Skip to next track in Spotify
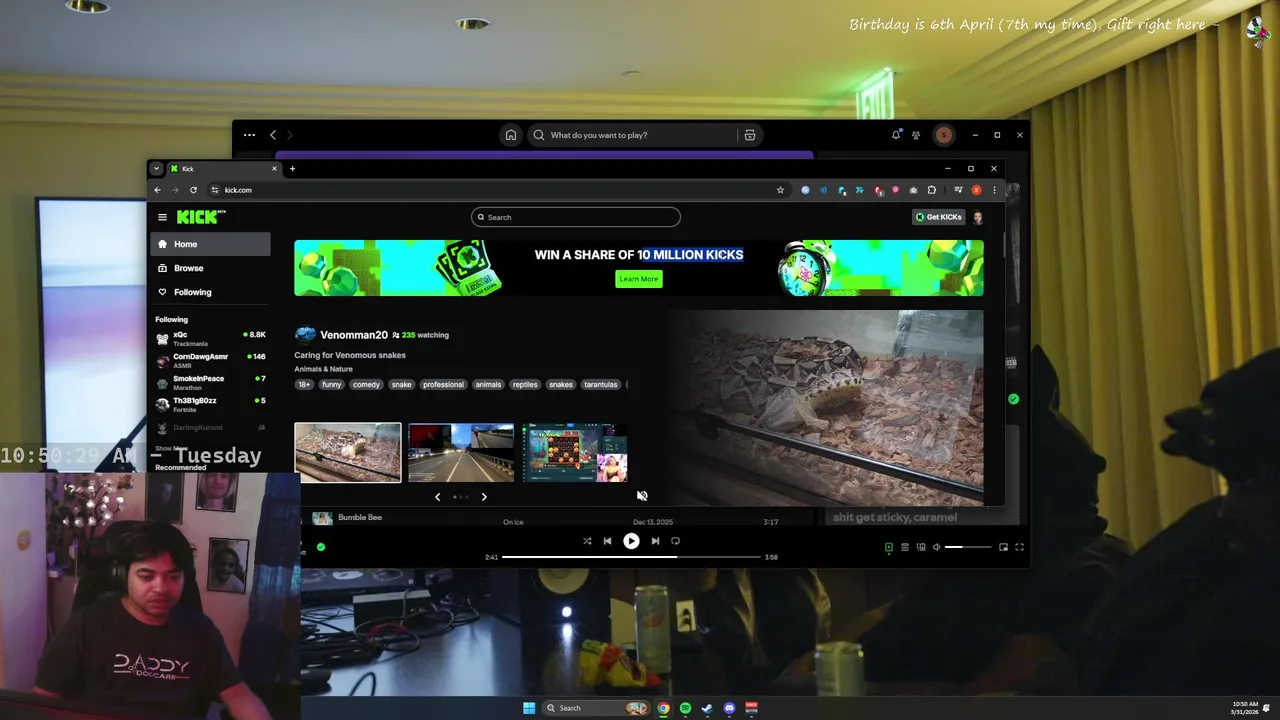 [655, 541]
